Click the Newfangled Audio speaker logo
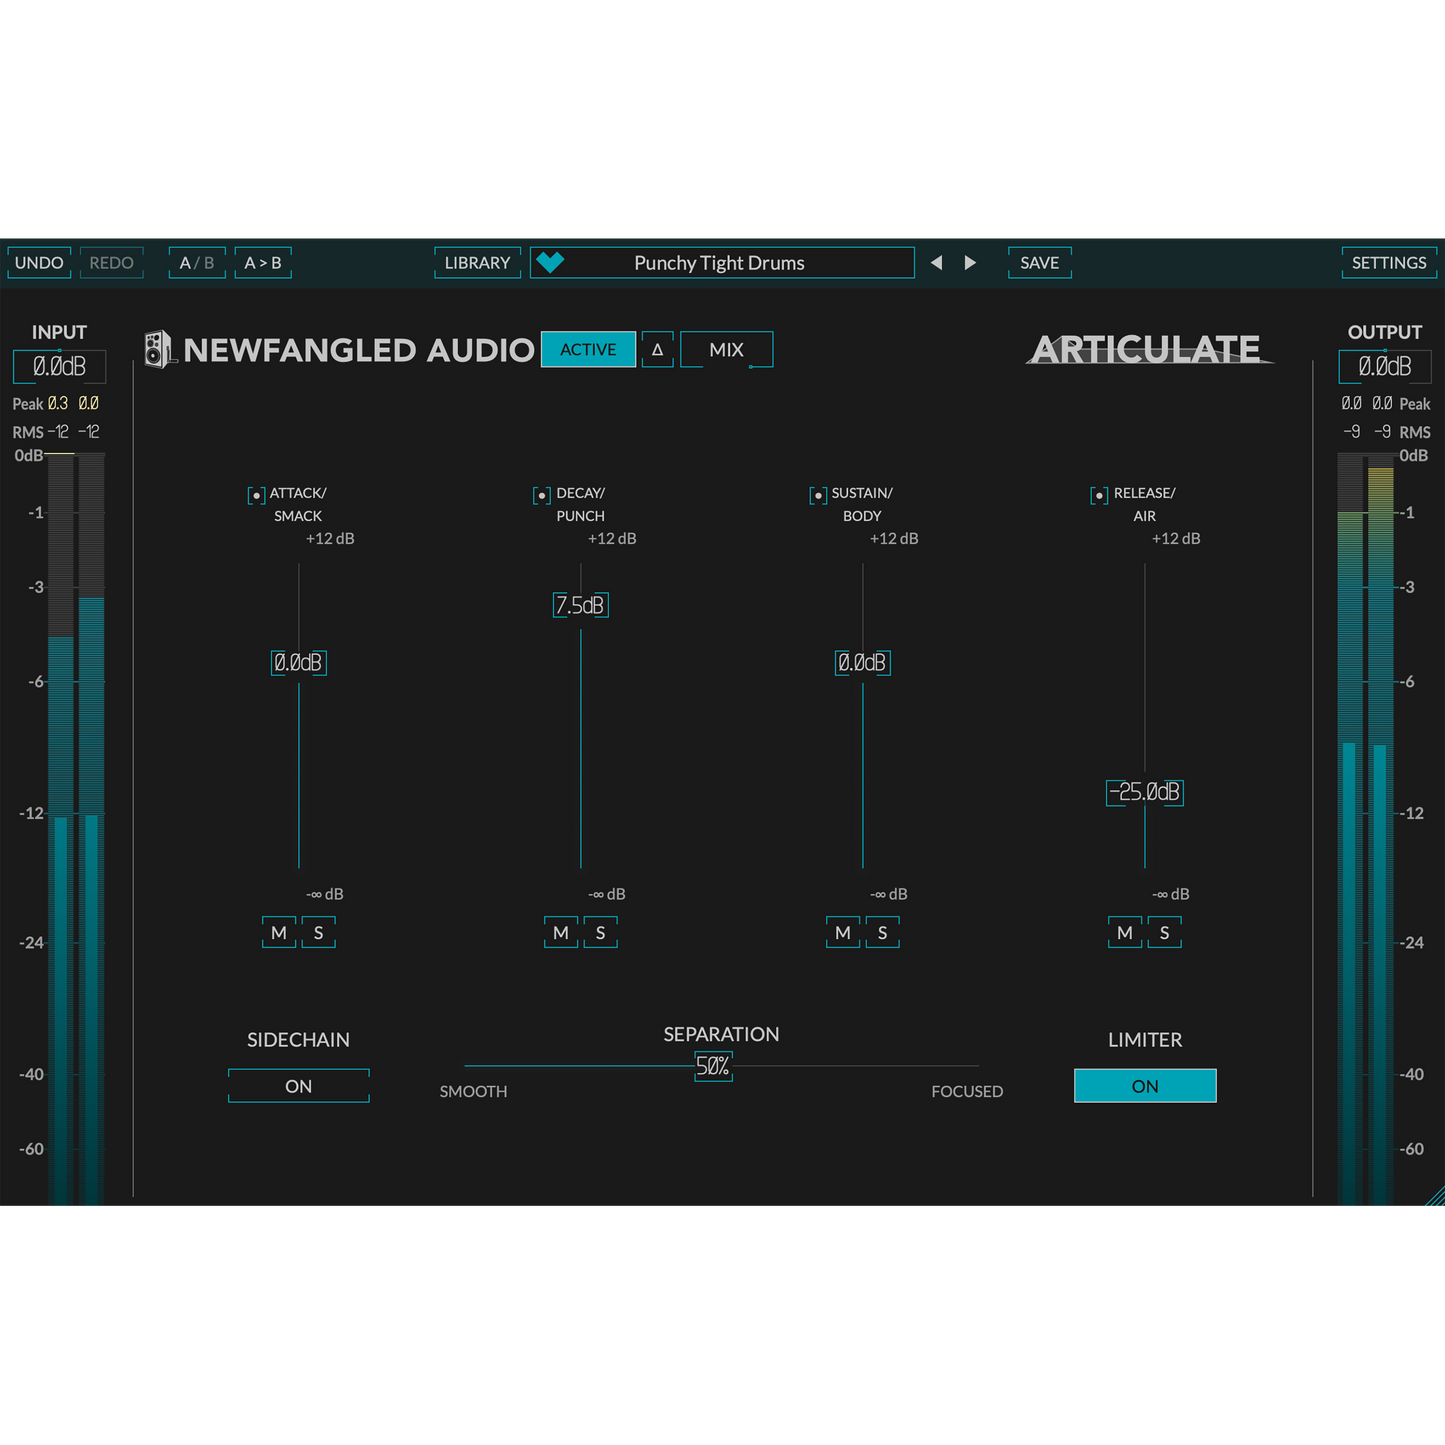 coord(158,350)
